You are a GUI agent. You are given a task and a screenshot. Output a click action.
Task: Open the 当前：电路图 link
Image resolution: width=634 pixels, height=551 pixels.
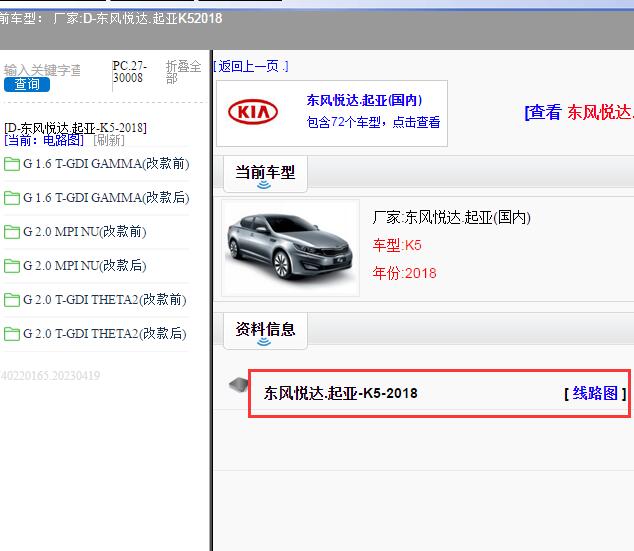click(x=44, y=140)
